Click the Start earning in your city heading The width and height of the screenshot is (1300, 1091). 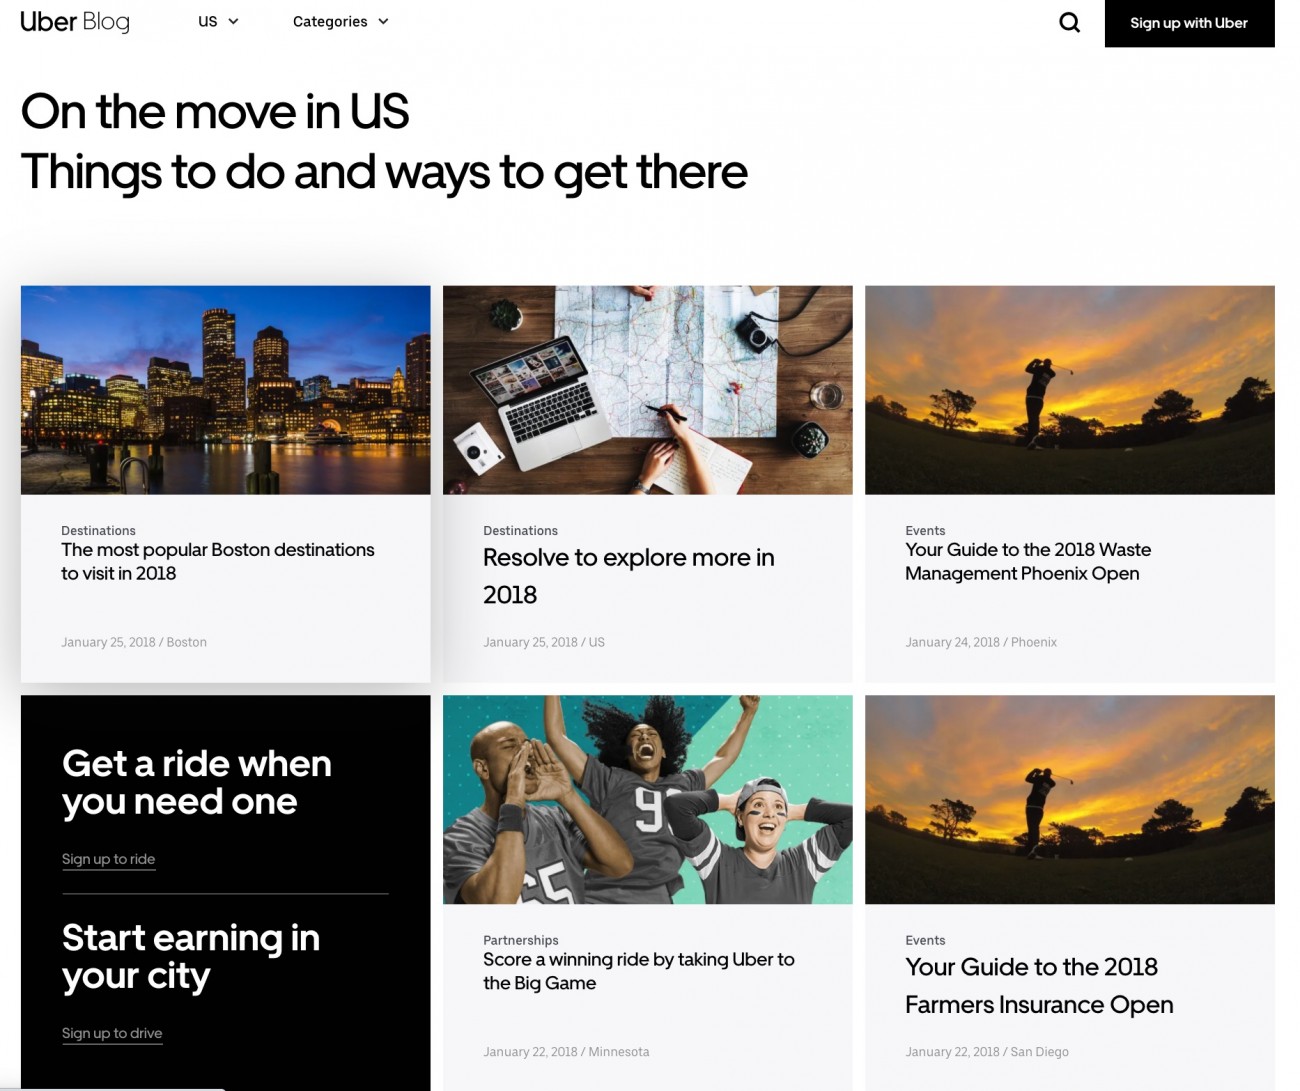191,957
